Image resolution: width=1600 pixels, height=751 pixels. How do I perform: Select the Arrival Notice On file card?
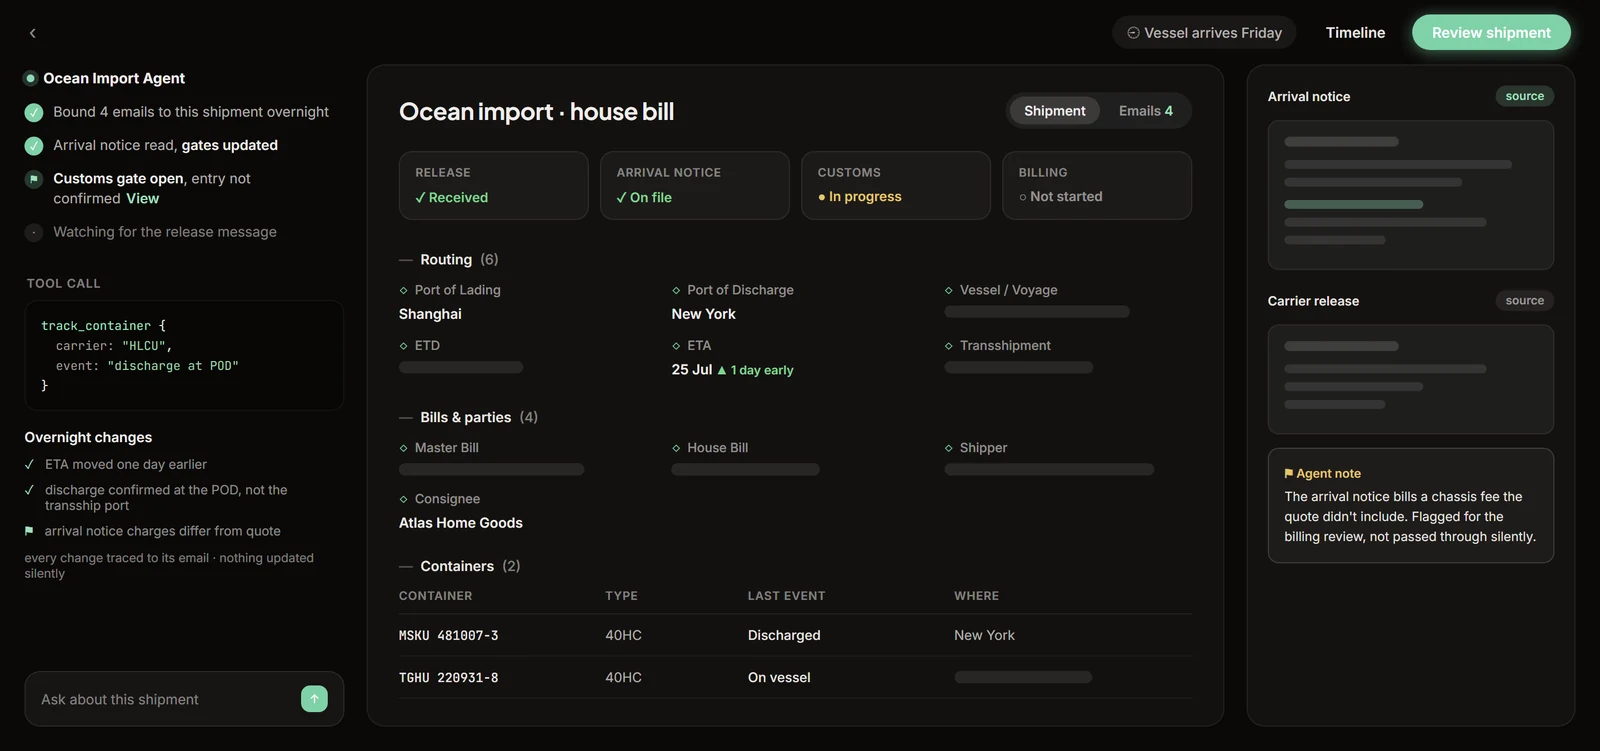695,185
